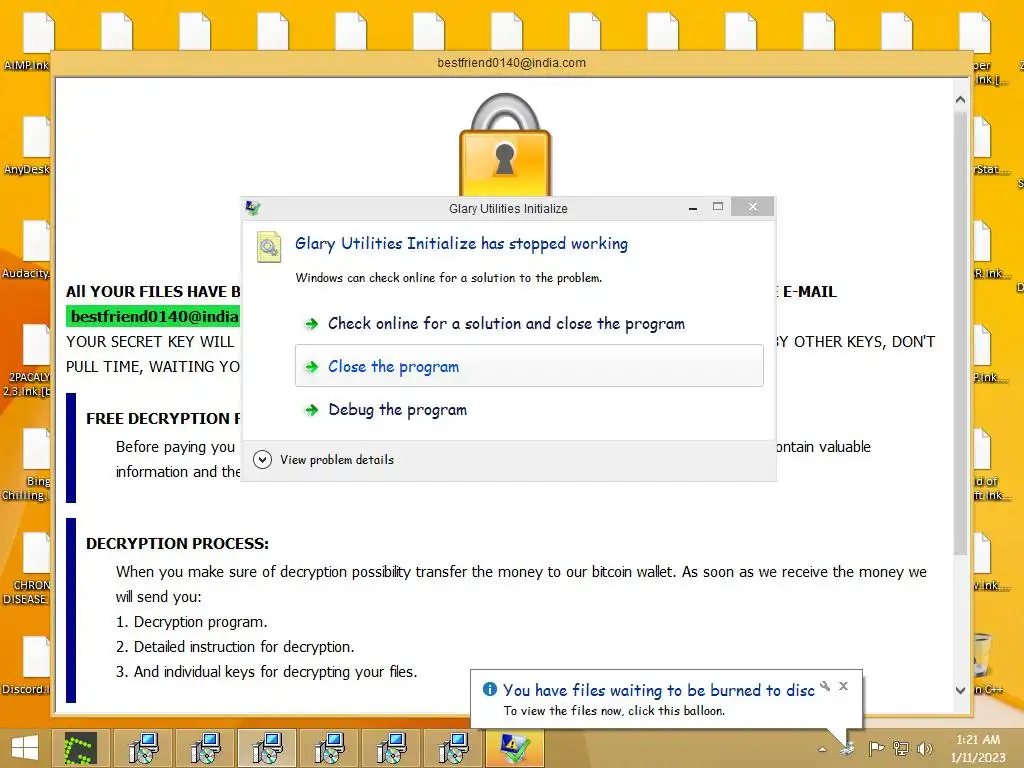Click the installer taskbar button left of Glary icon
1024x768 pixels.
452,748
